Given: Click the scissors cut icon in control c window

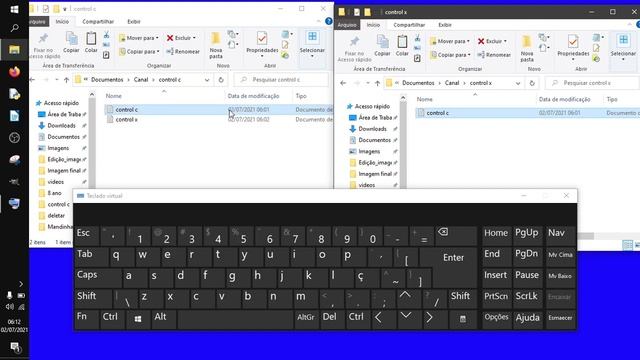Looking at the screenshot, I should point(106,35).
